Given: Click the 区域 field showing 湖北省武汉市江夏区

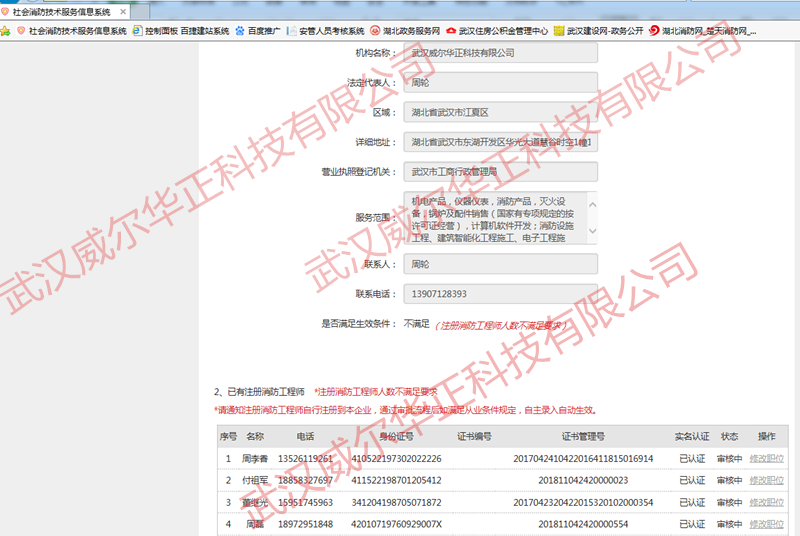Looking at the screenshot, I should 501,112.
